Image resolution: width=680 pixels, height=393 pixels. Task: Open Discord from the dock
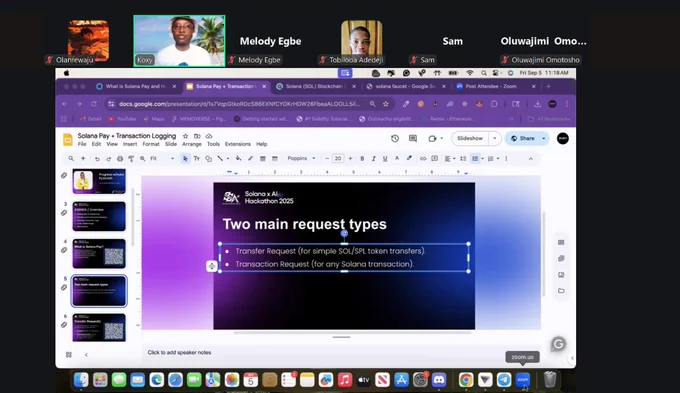click(x=439, y=380)
